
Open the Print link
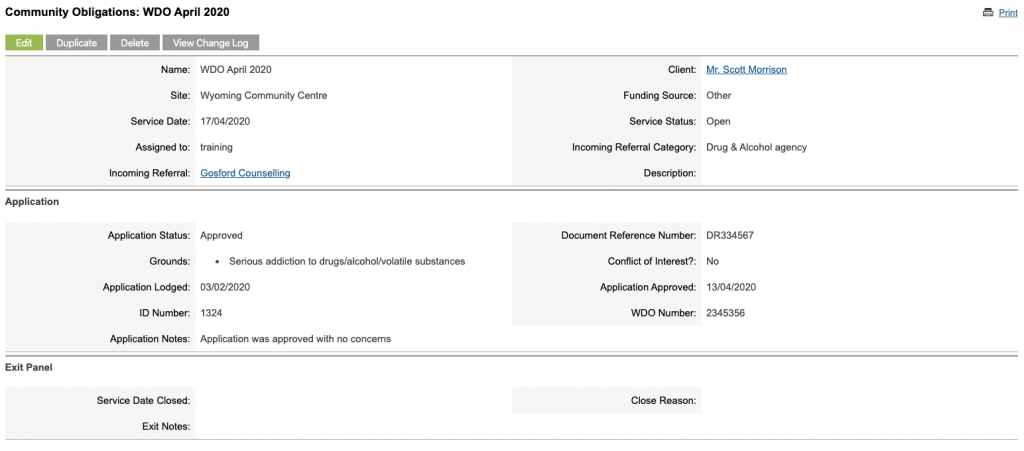click(x=1008, y=12)
